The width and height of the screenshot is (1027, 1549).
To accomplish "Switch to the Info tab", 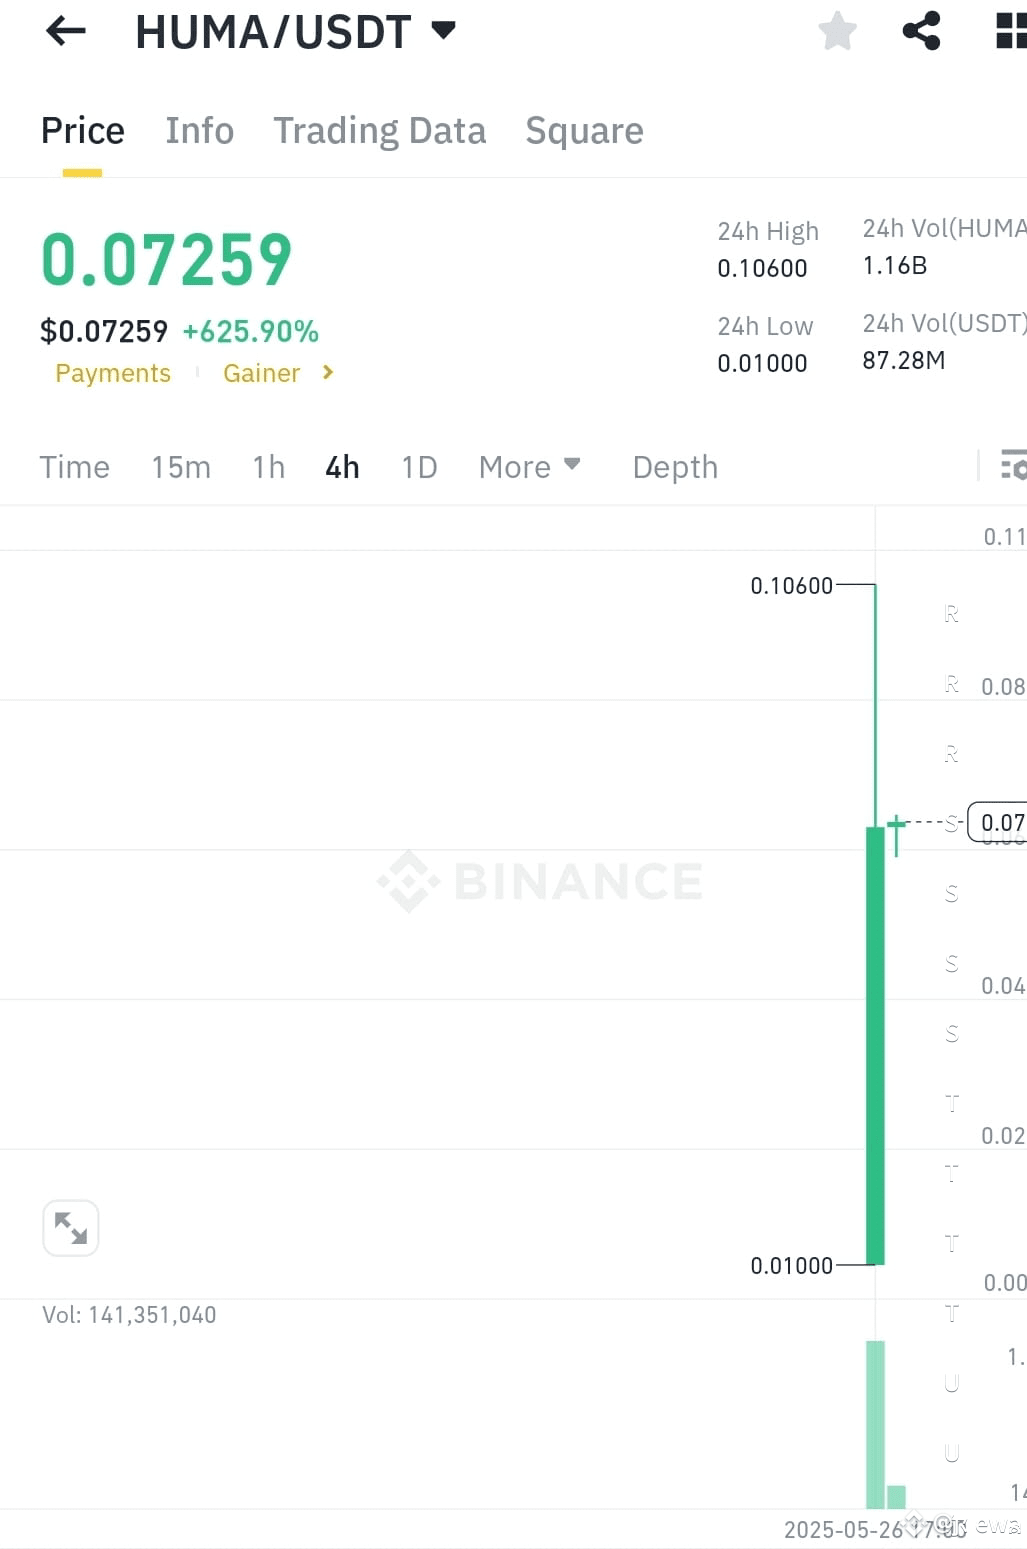I will (199, 131).
